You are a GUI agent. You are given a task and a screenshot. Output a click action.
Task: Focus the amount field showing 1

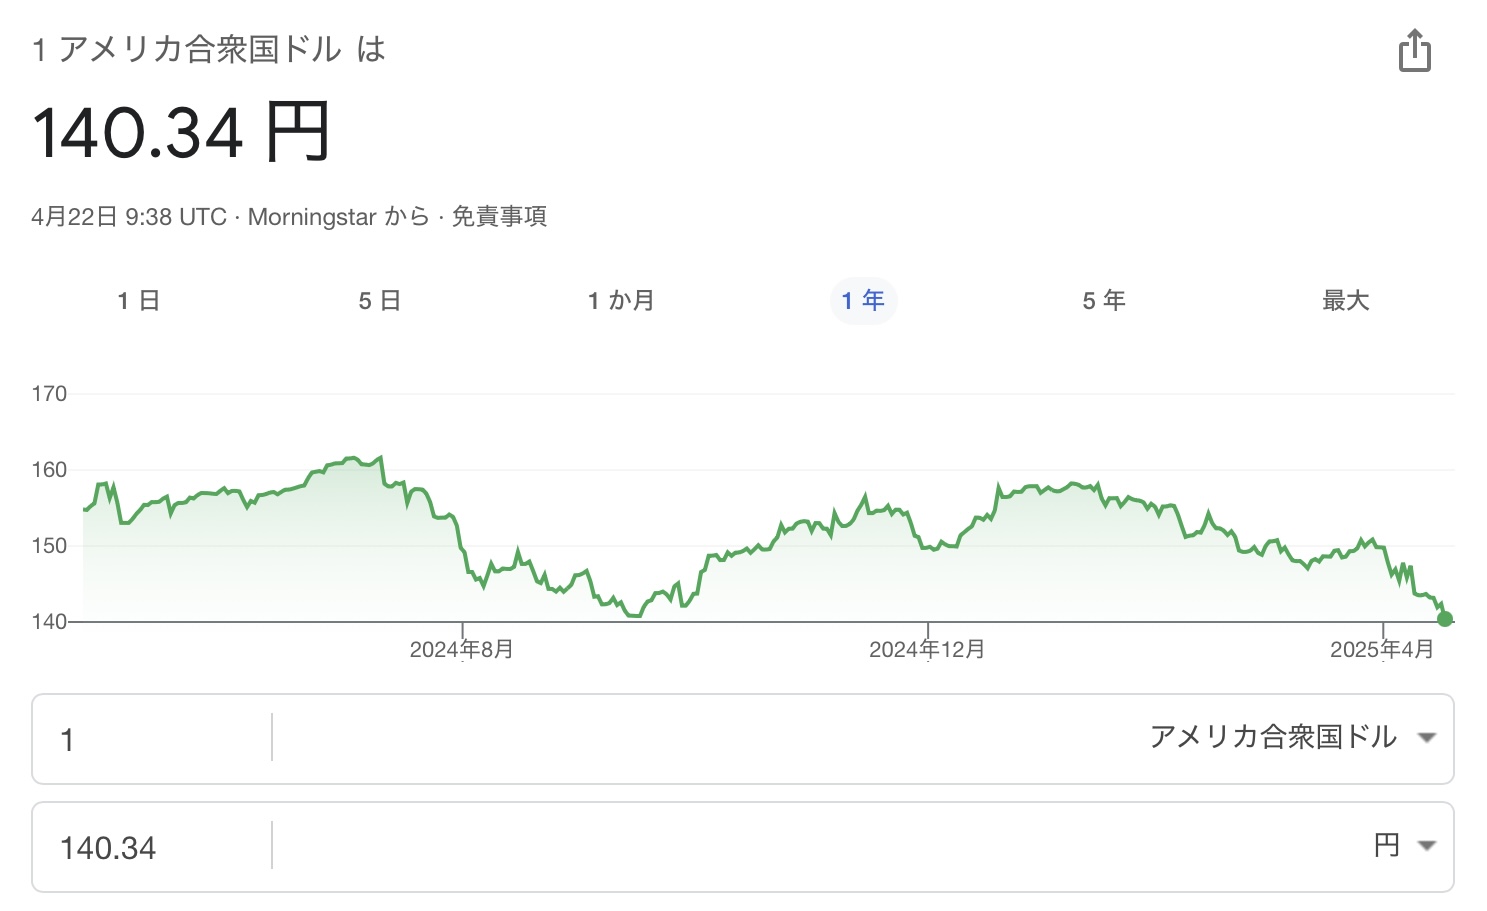(x=152, y=739)
